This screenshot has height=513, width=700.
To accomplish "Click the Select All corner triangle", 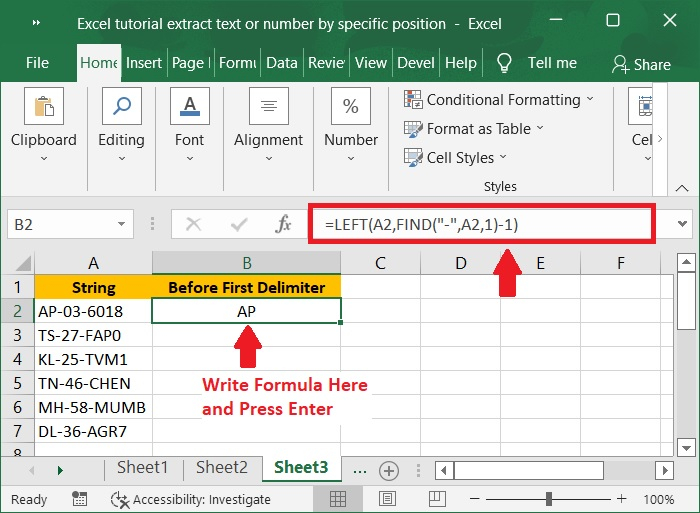I will pos(23,263).
